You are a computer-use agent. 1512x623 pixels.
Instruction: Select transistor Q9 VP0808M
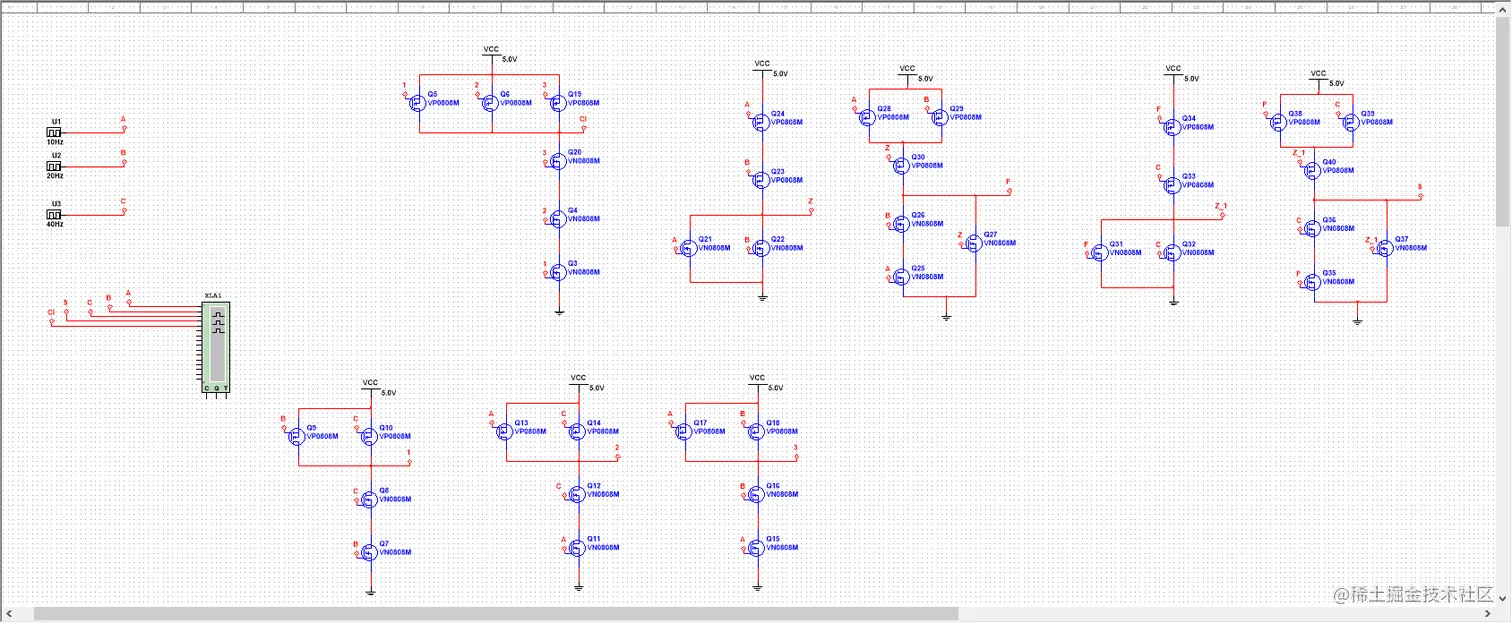[x=296, y=433]
